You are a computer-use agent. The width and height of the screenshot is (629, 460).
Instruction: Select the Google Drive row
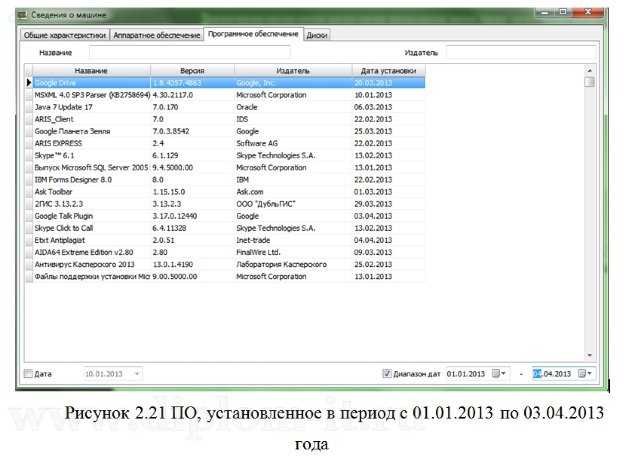click(229, 83)
